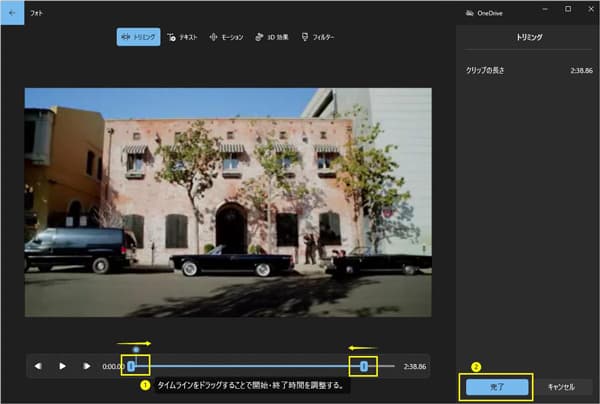Close the Photos window

[x=589, y=10]
